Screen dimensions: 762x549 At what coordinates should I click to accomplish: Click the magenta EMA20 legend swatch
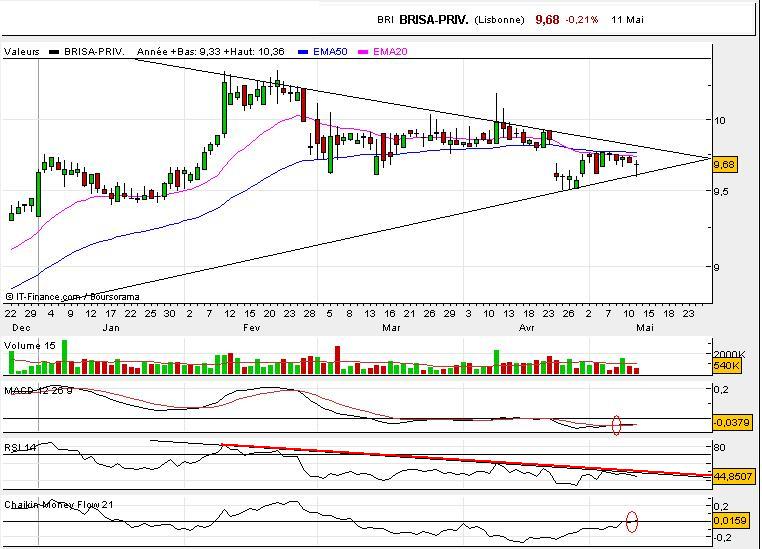pyautogui.click(x=363, y=52)
